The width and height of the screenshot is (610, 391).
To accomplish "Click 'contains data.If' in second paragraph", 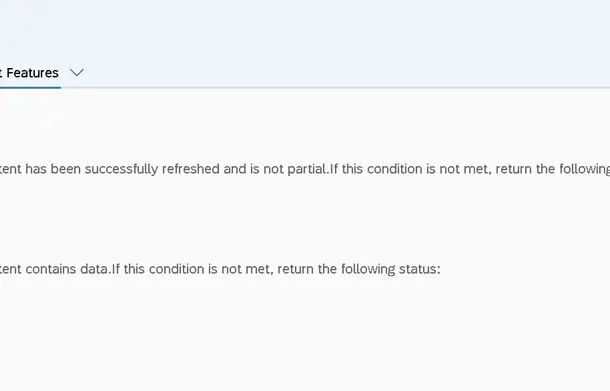I will 73,269.
